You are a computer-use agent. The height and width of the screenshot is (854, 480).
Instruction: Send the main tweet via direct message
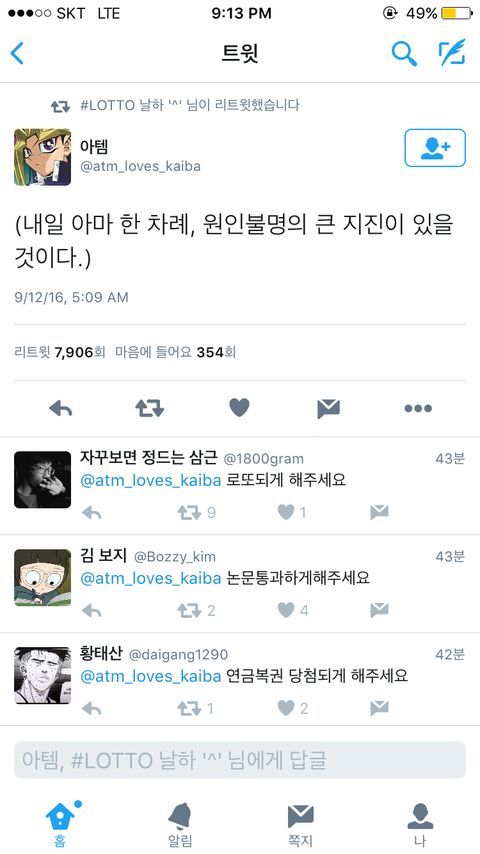pos(329,408)
